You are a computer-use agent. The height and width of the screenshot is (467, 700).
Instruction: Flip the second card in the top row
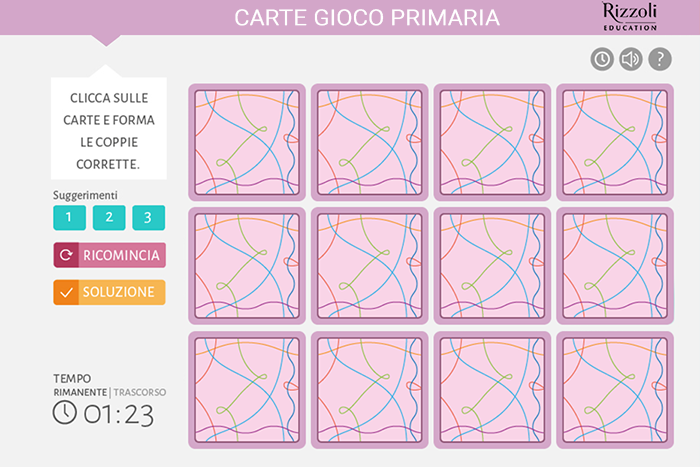[x=370, y=142]
